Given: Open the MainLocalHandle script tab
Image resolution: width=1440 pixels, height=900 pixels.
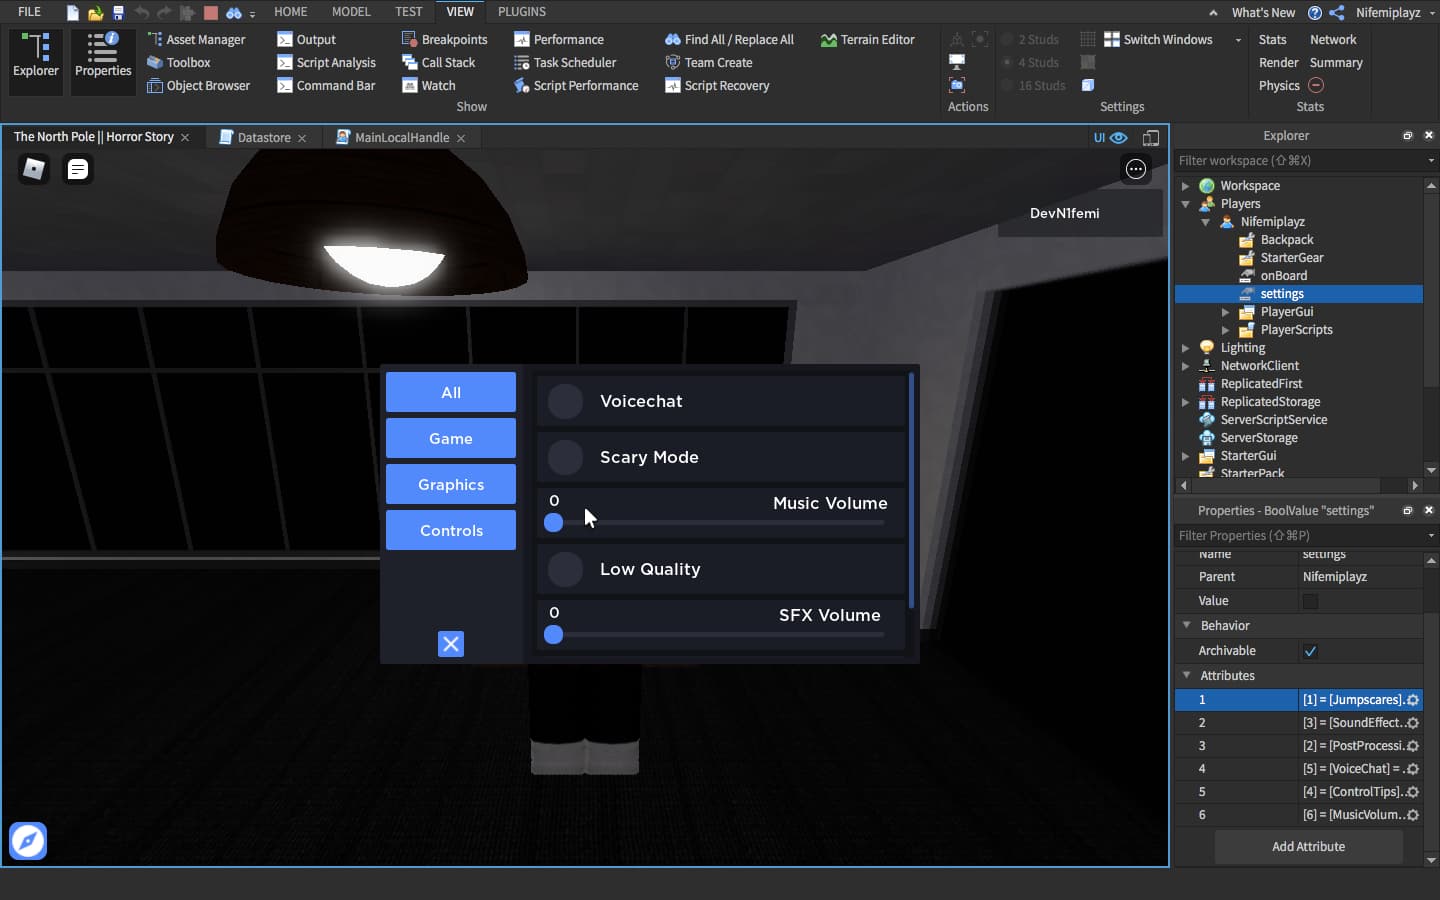Looking at the screenshot, I should coord(401,138).
